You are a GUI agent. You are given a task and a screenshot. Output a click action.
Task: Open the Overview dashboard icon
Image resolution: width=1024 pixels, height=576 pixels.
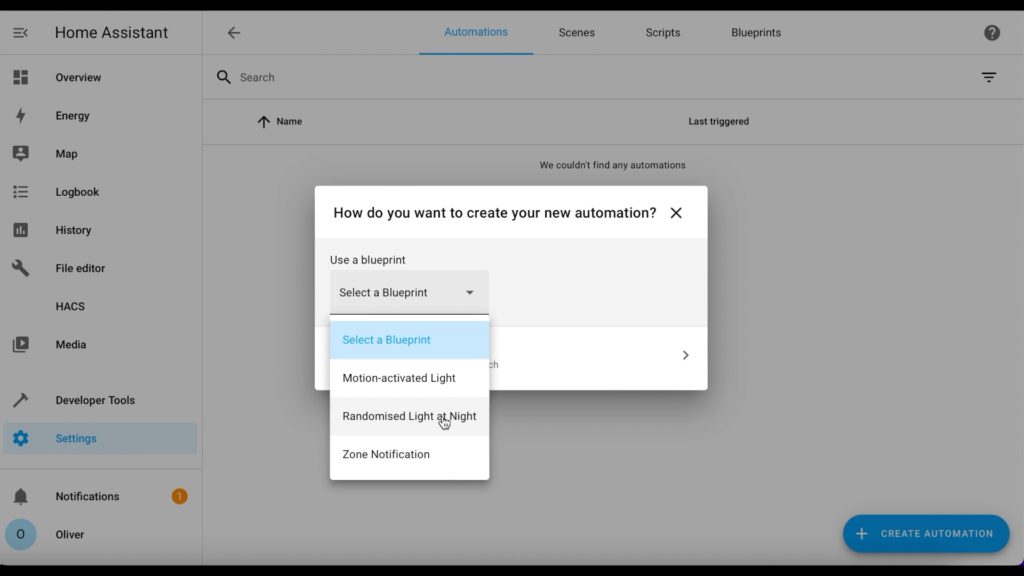pos(20,77)
